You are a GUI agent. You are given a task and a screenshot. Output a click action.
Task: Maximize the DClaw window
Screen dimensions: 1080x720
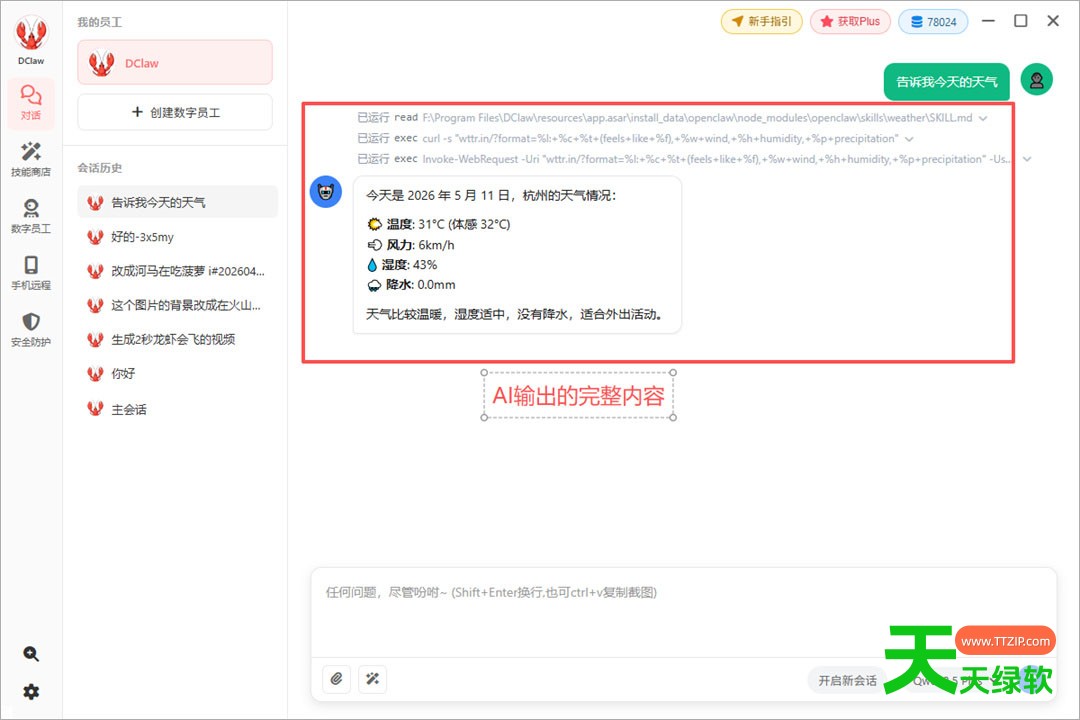(x=1021, y=21)
